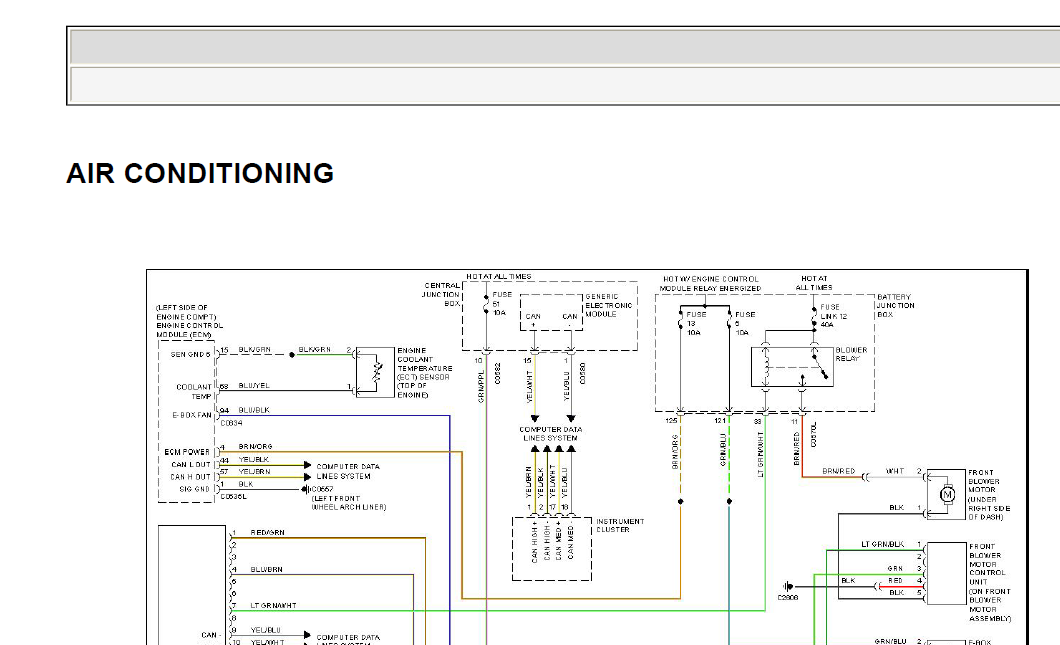Click the dark gray top header bar
Image resolution: width=1060 pixels, height=645 pixels.
(564, 47)
